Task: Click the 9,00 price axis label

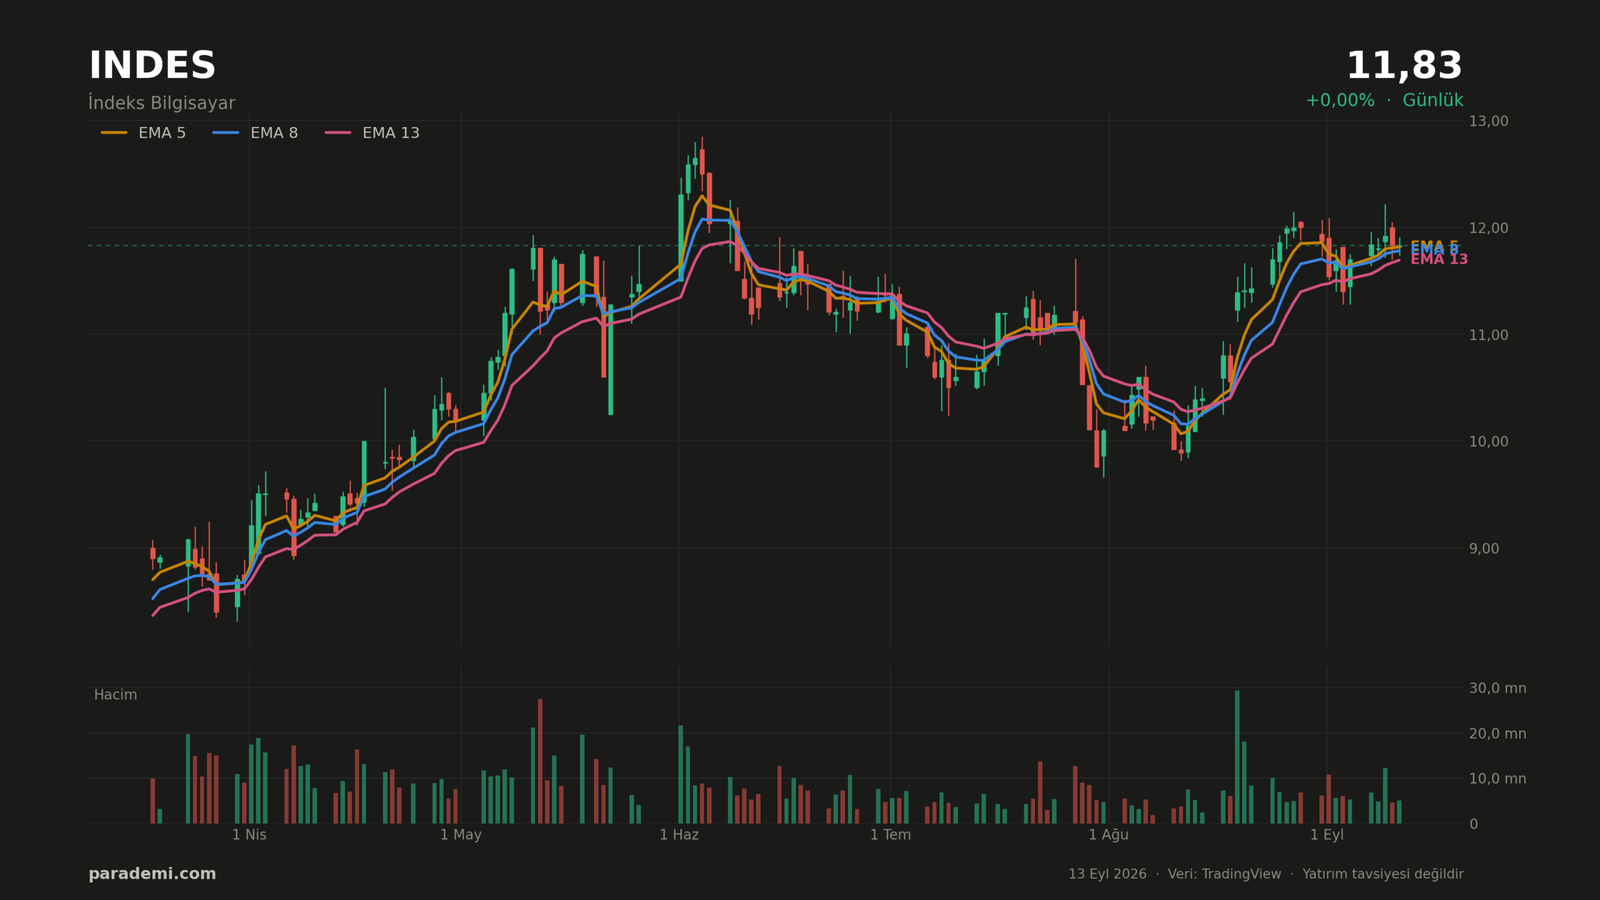Action: click(x=1484, y=548)
